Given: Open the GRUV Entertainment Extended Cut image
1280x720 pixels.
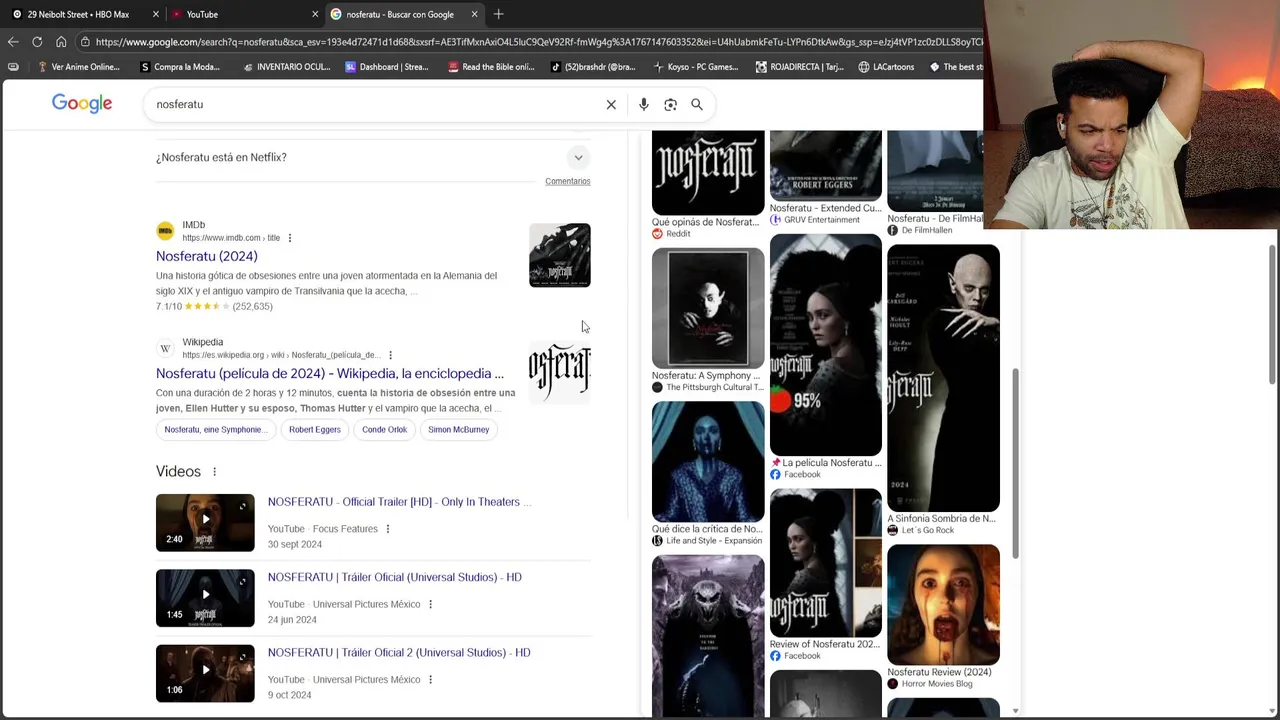Looking at the screenshot, I should click(826, 165).
